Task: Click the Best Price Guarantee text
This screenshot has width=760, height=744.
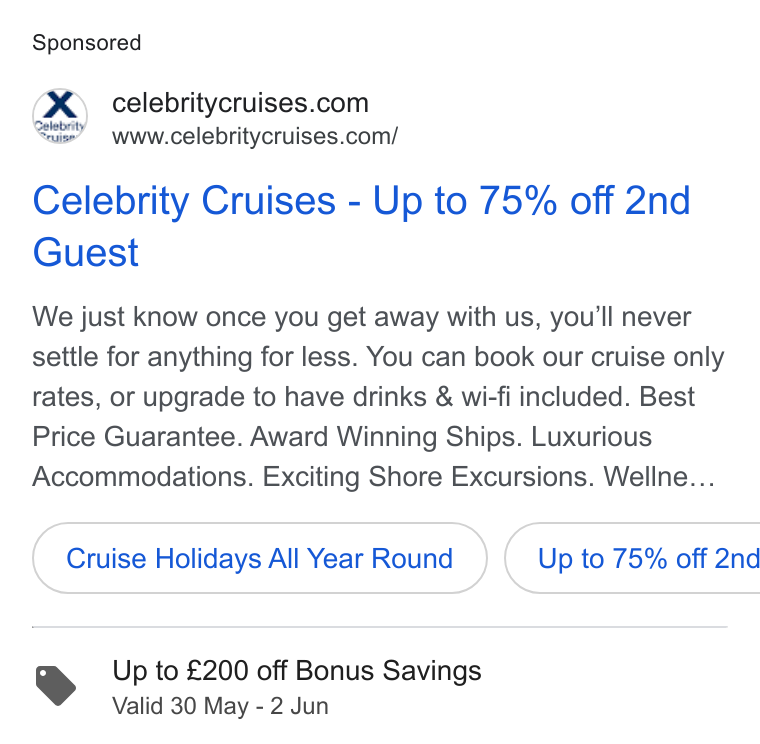Action: pos(364,417)
